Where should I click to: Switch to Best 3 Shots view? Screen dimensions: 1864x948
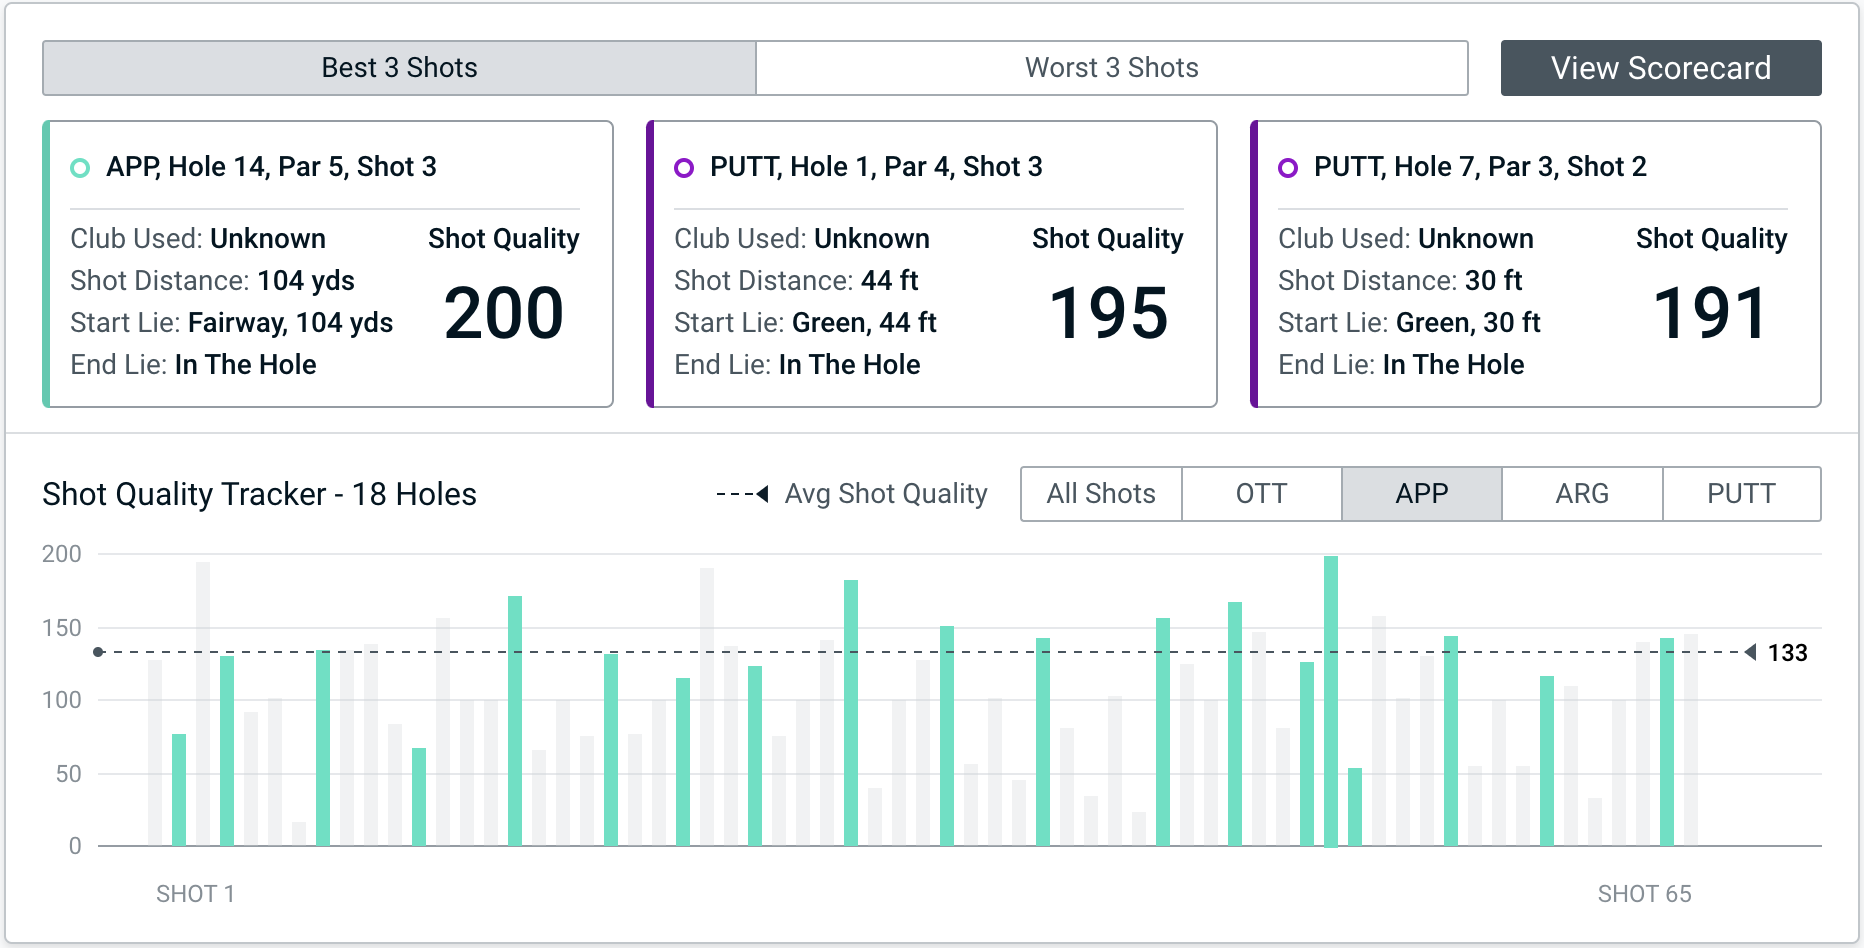coord(399,68)
